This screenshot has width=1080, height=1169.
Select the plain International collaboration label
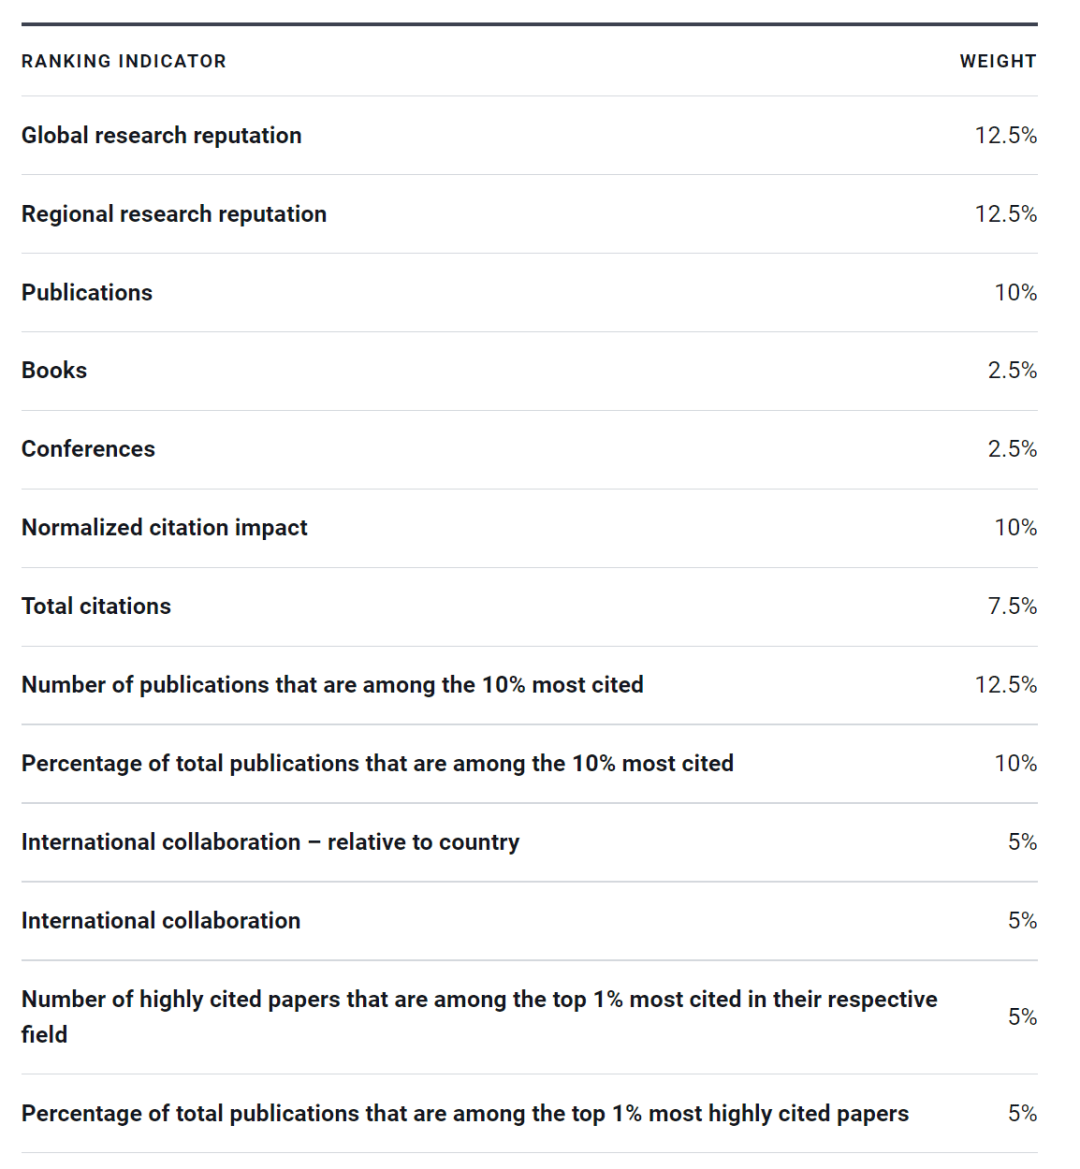[161, 920]
